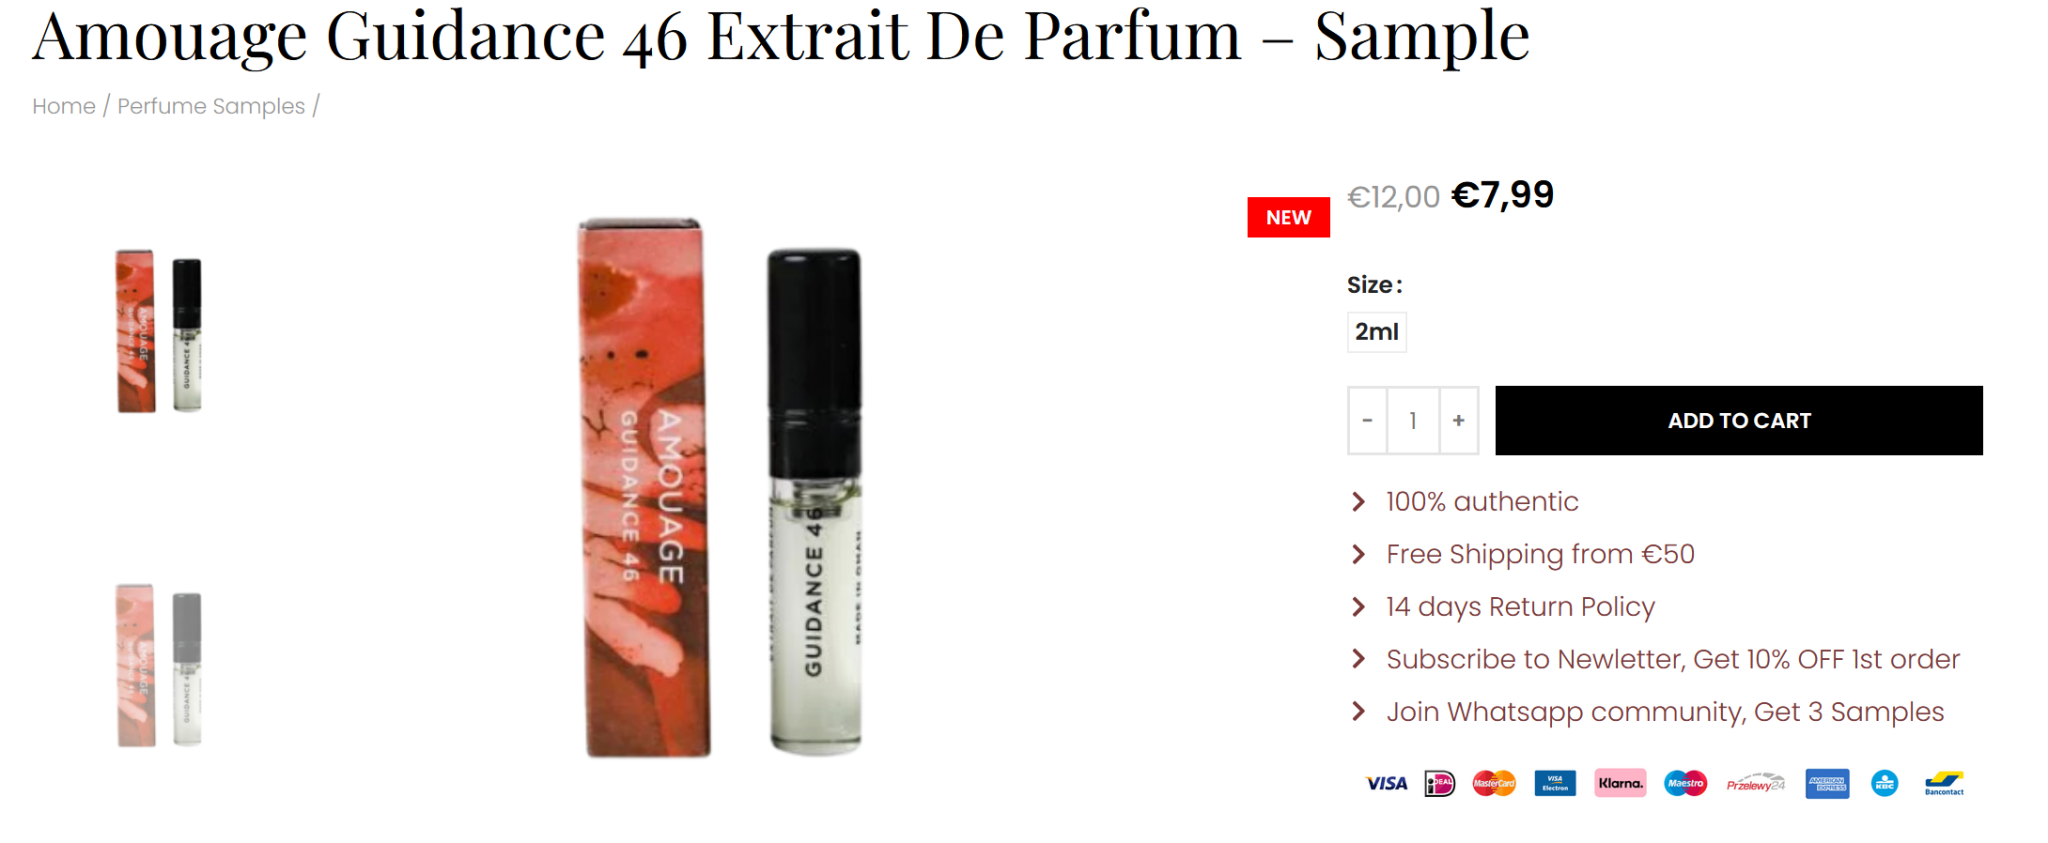
Task: Click the Maestro payment icon
Action: click(x=1685, y=783)
